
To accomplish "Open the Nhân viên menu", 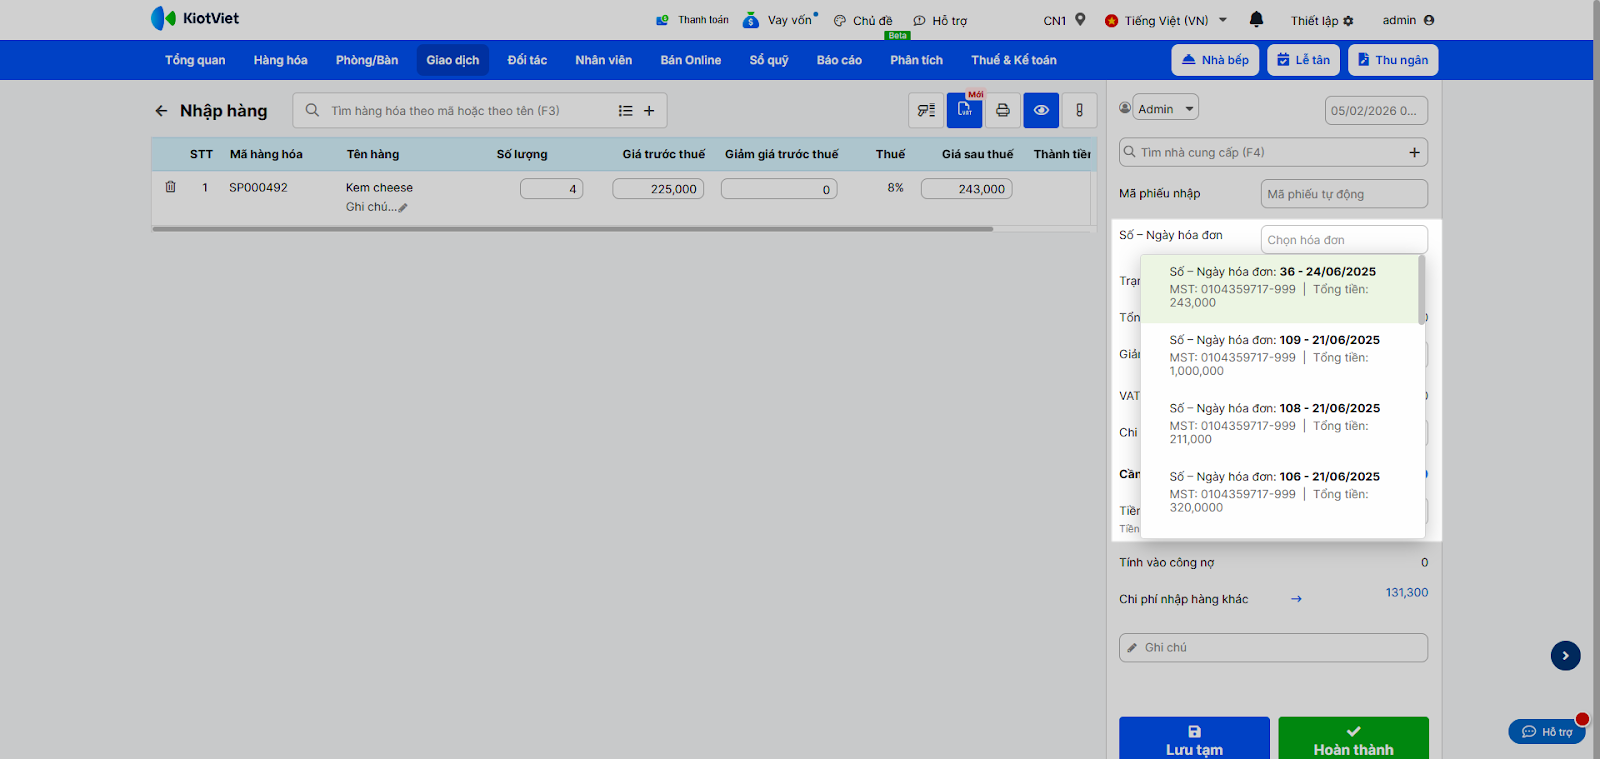I will [x=604, y=60].
